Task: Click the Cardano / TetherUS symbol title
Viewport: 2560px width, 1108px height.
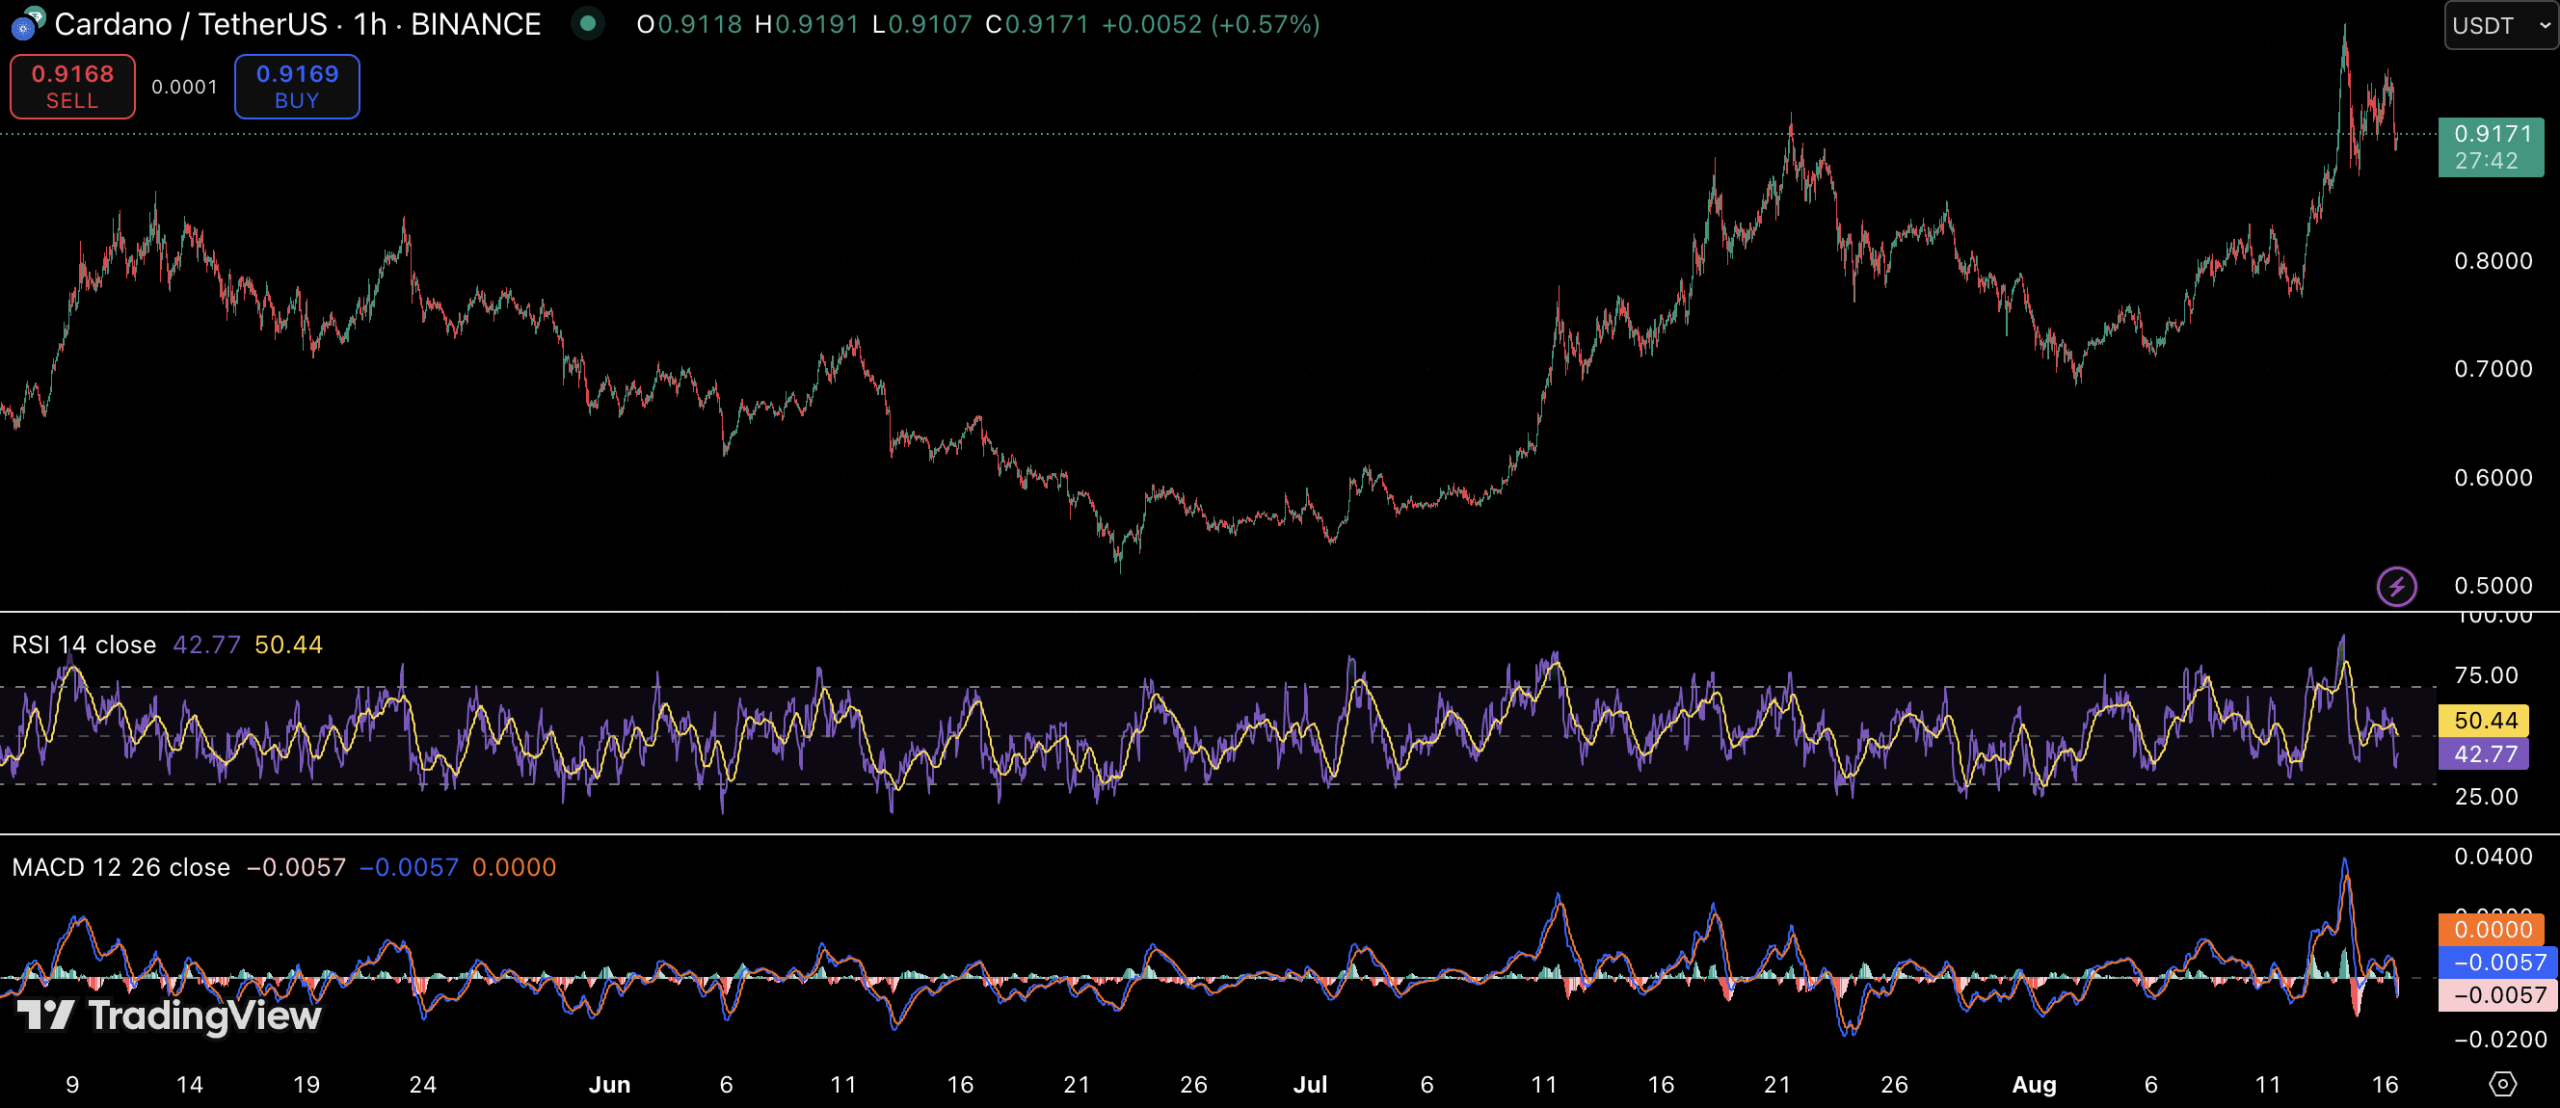Action: 190,24
